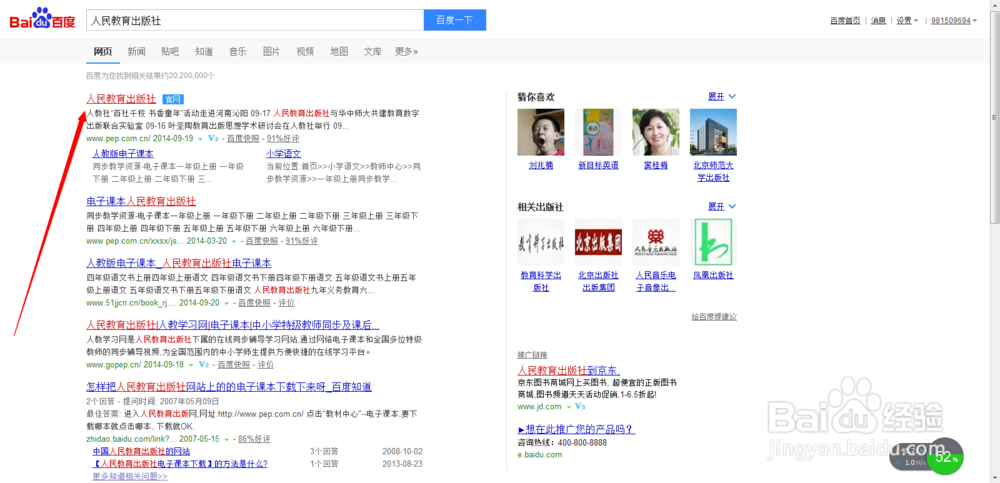
Task: Open dropdown arrow after www.51jjcn.cn 2014-09-20
Action: [226, 303]
